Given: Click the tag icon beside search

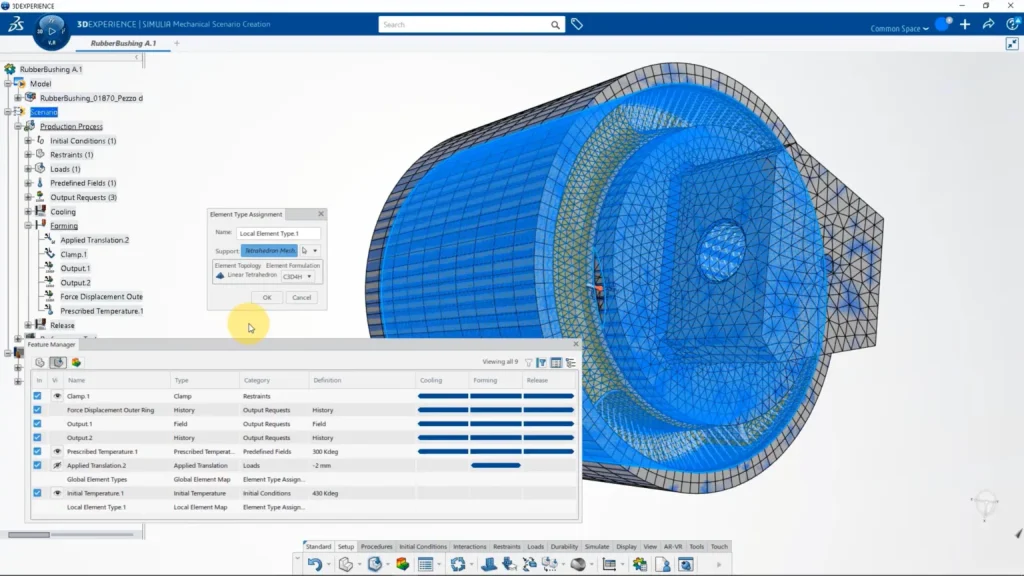Looking at the screenshot, I should tap(577, 24).
